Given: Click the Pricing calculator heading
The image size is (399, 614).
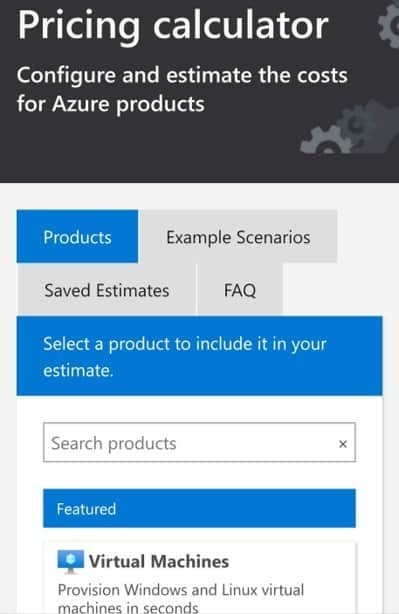Looking at the screenshot, I should click(173, 25).
